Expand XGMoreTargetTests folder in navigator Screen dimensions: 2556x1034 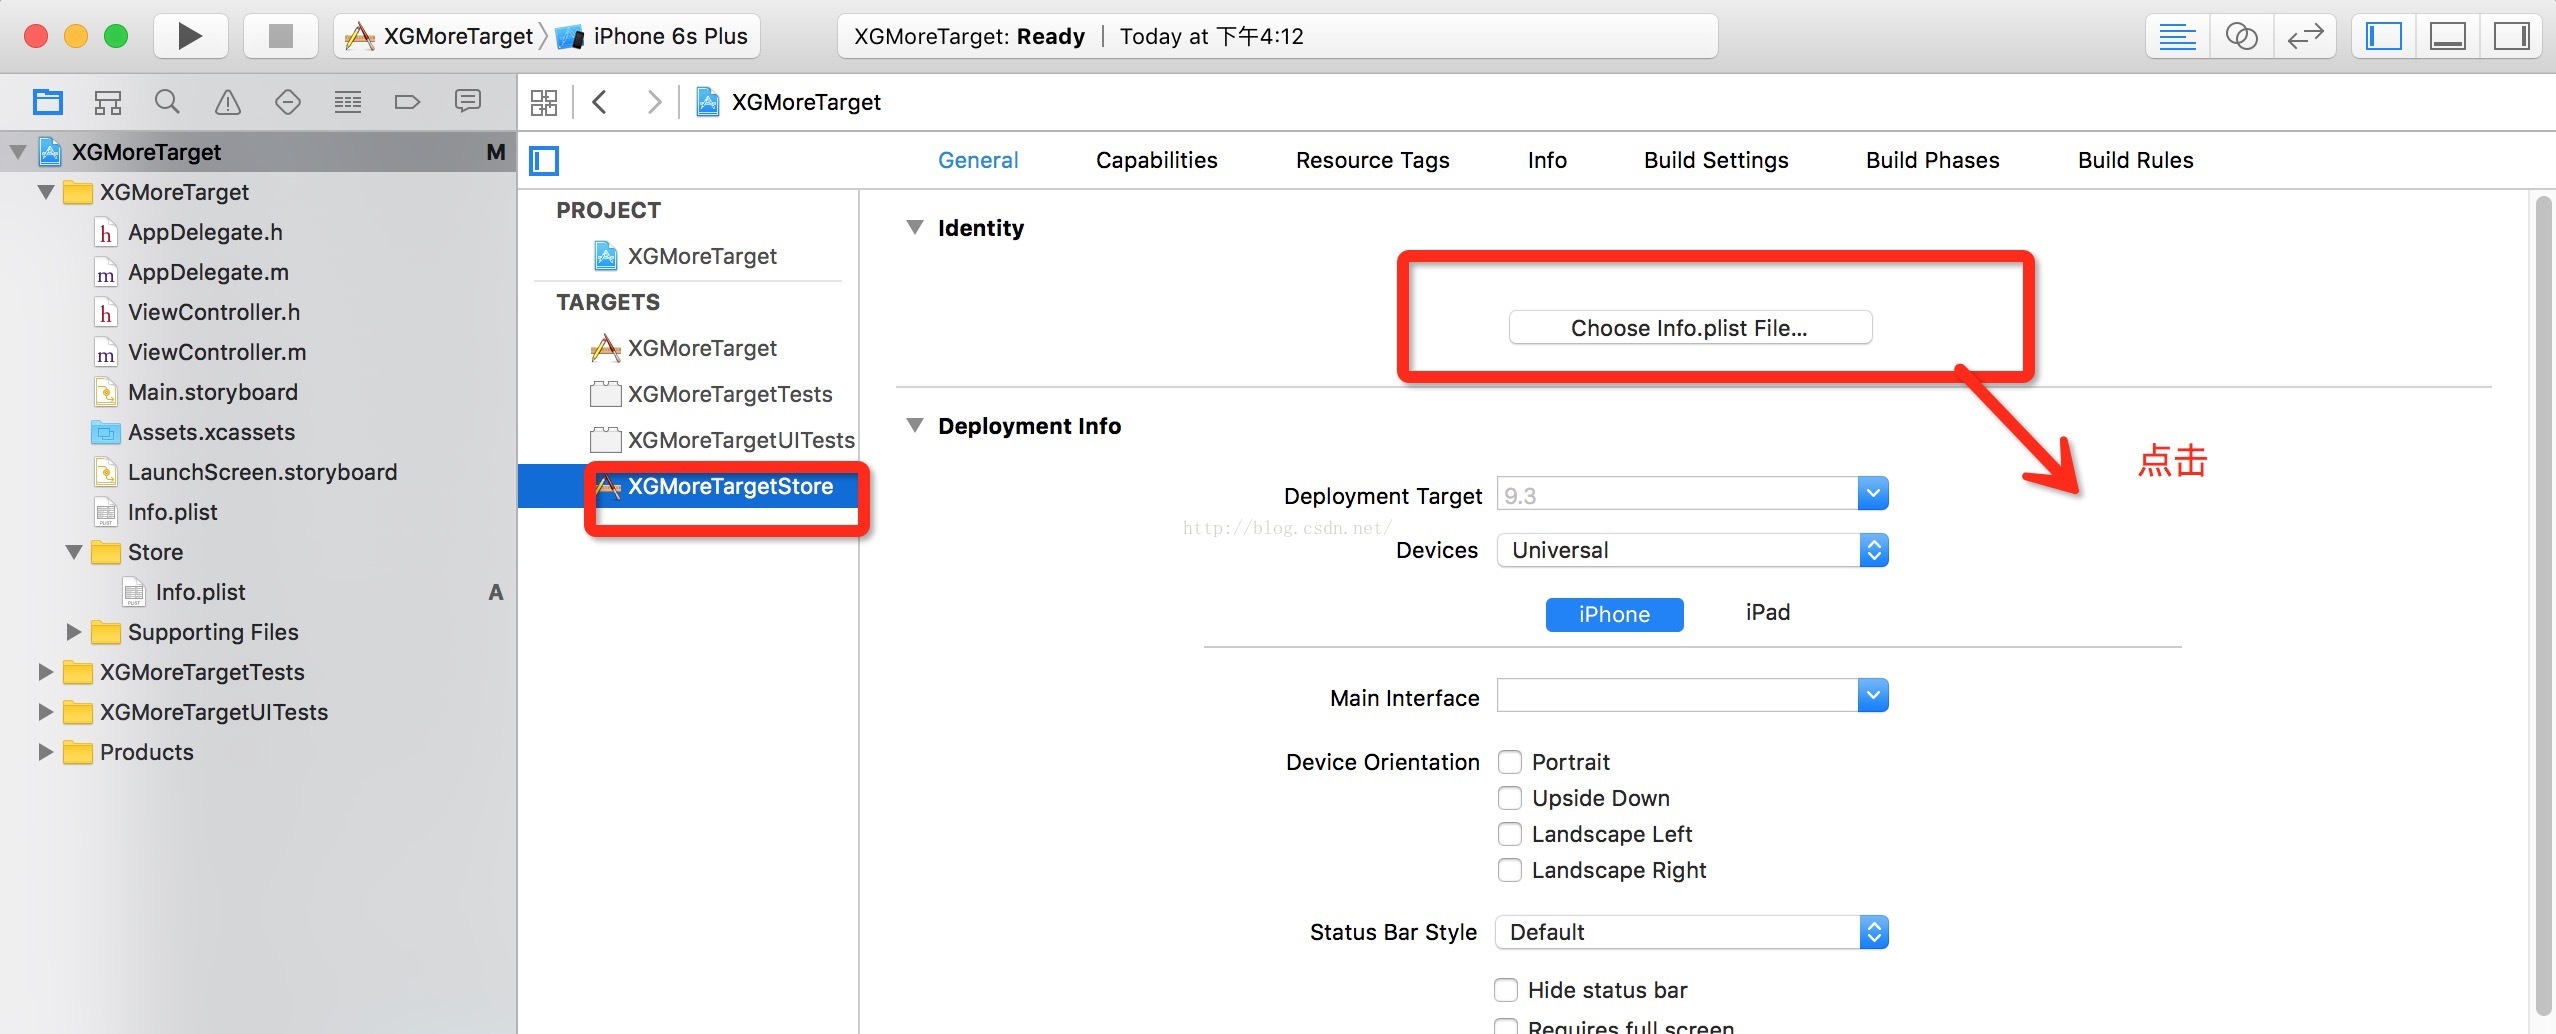point(45,672)
